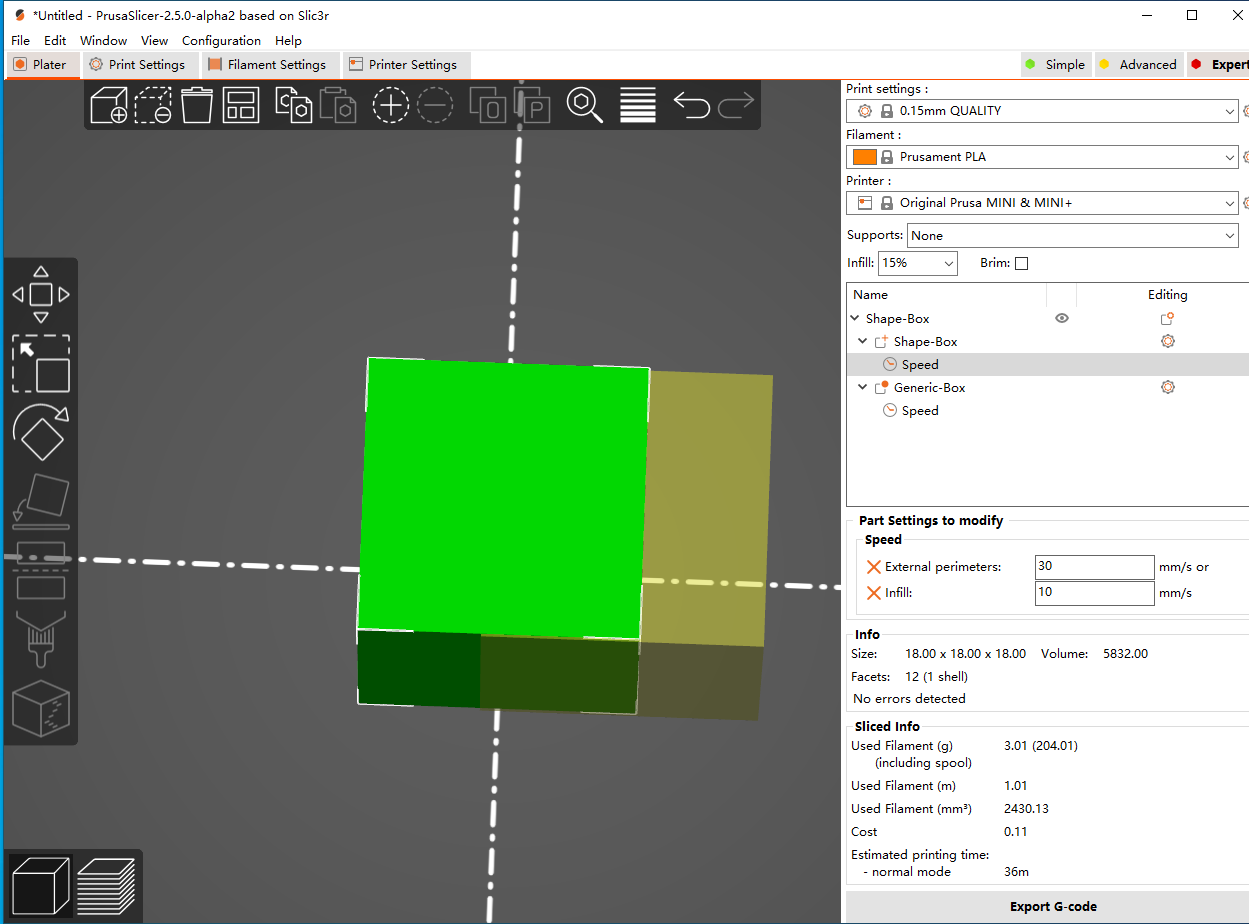Select Speed under Generic-Box

[920, 410]
